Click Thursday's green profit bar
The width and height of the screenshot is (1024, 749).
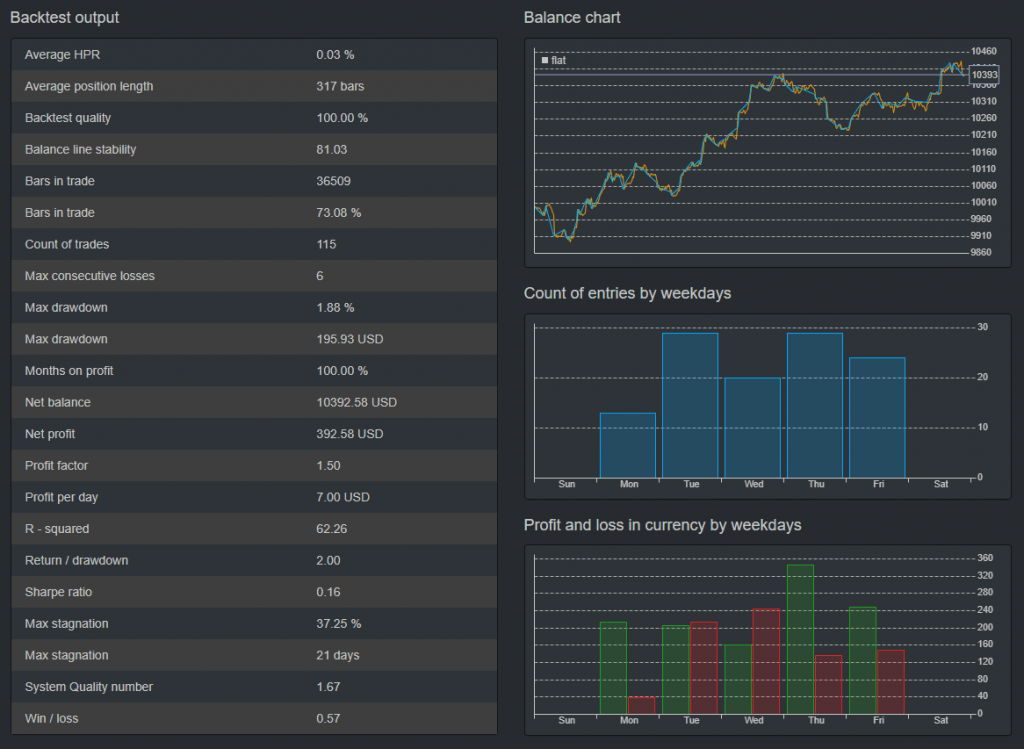point(800,640)
